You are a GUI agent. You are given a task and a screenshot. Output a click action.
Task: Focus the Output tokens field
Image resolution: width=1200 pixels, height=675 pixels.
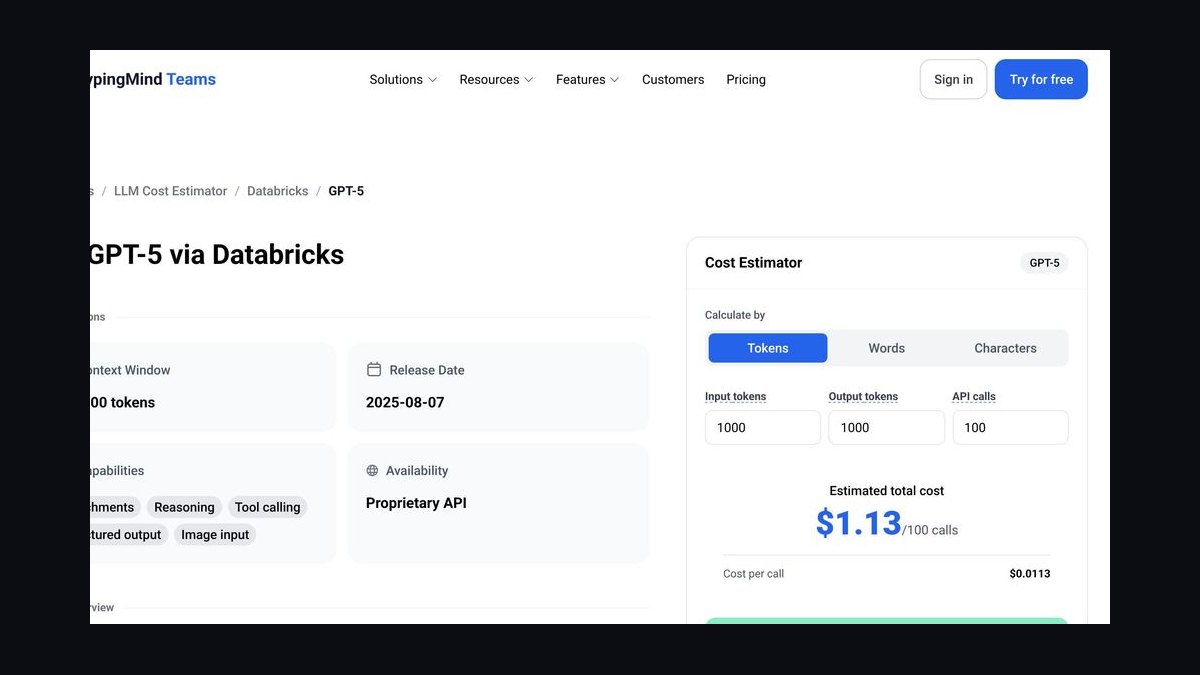pos(886,427)
